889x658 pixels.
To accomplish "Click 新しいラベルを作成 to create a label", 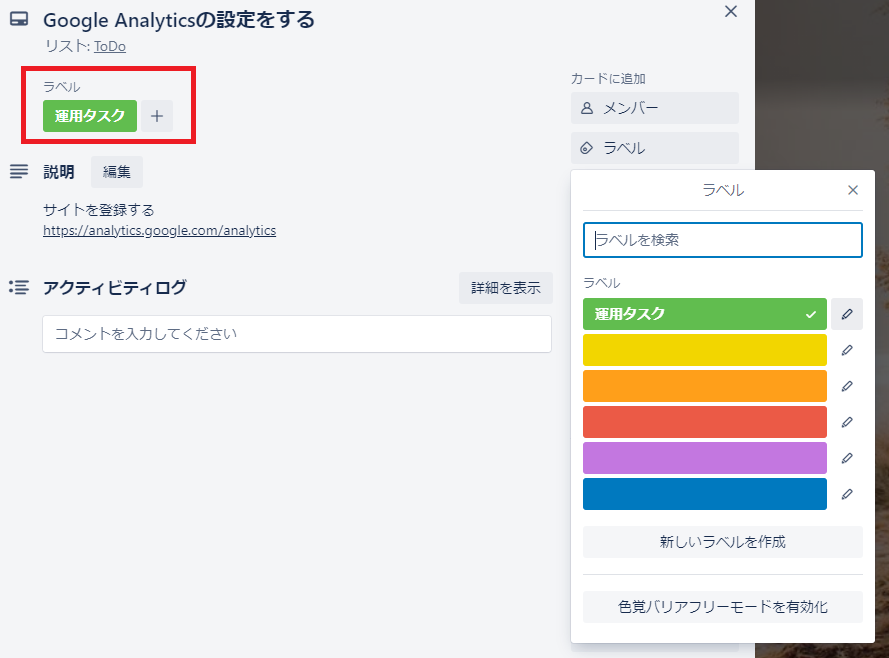I will coord(722,542).
